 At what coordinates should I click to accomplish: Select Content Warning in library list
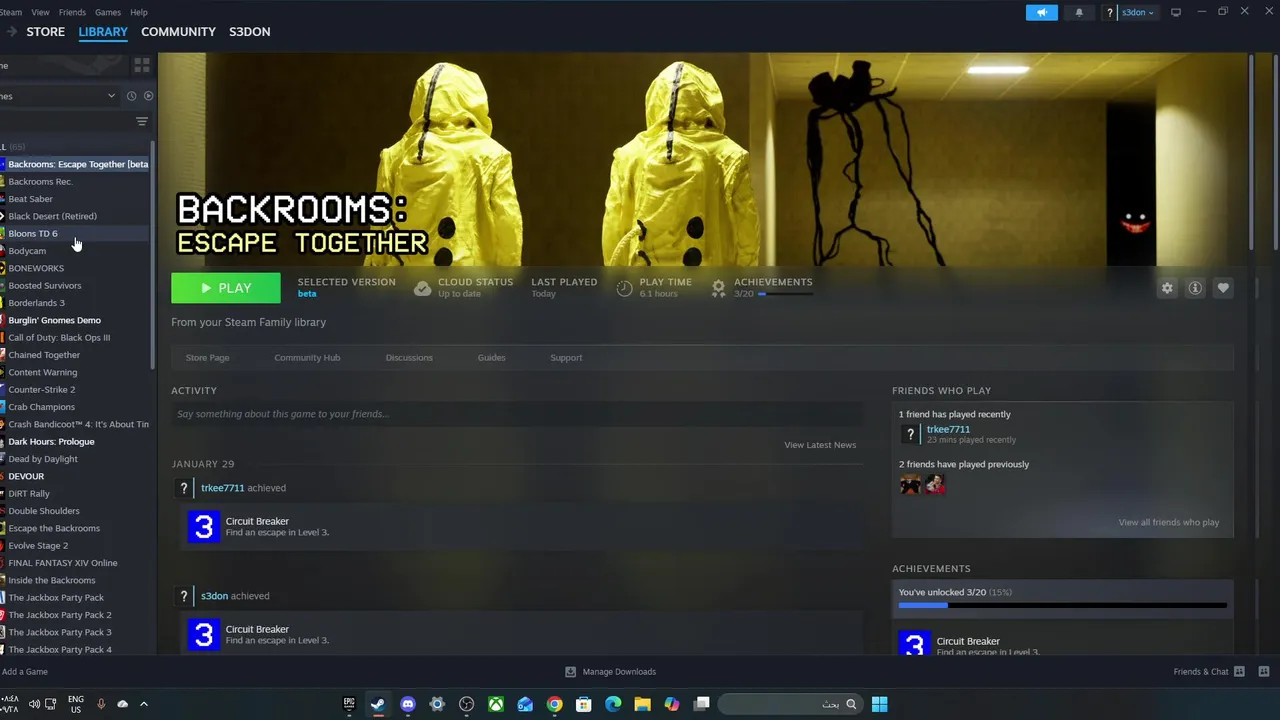point(42,372)
